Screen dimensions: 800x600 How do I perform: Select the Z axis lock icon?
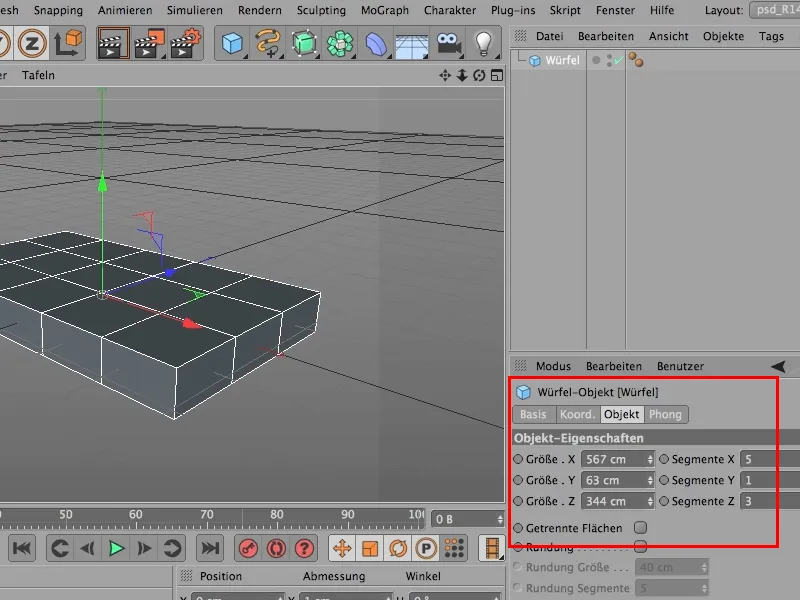point(32,43)
